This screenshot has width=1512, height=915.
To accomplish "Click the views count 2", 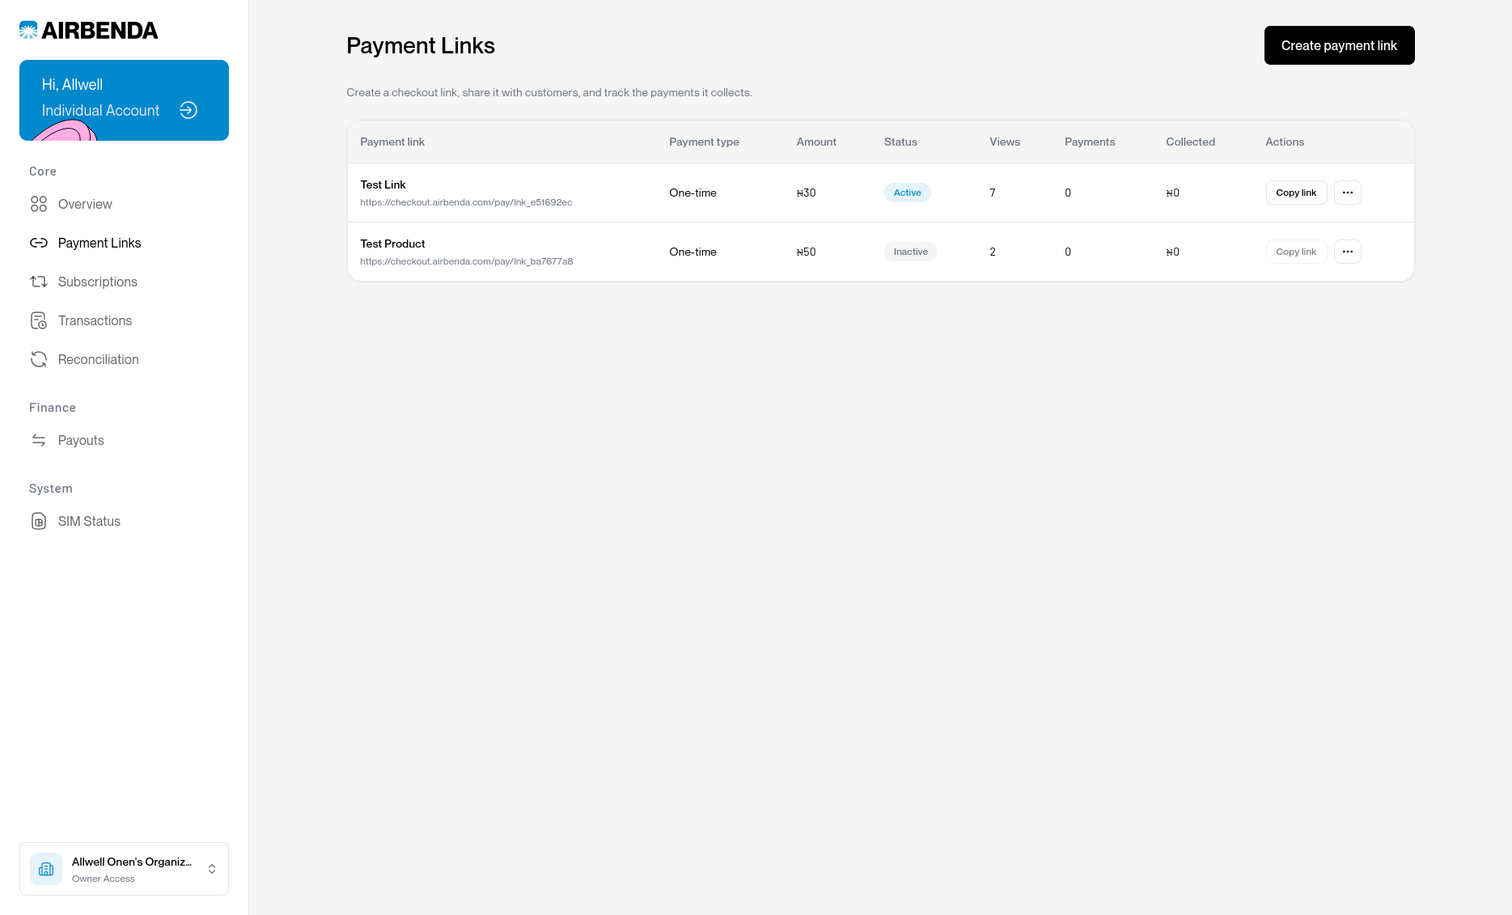I will [x=992, y=252].
